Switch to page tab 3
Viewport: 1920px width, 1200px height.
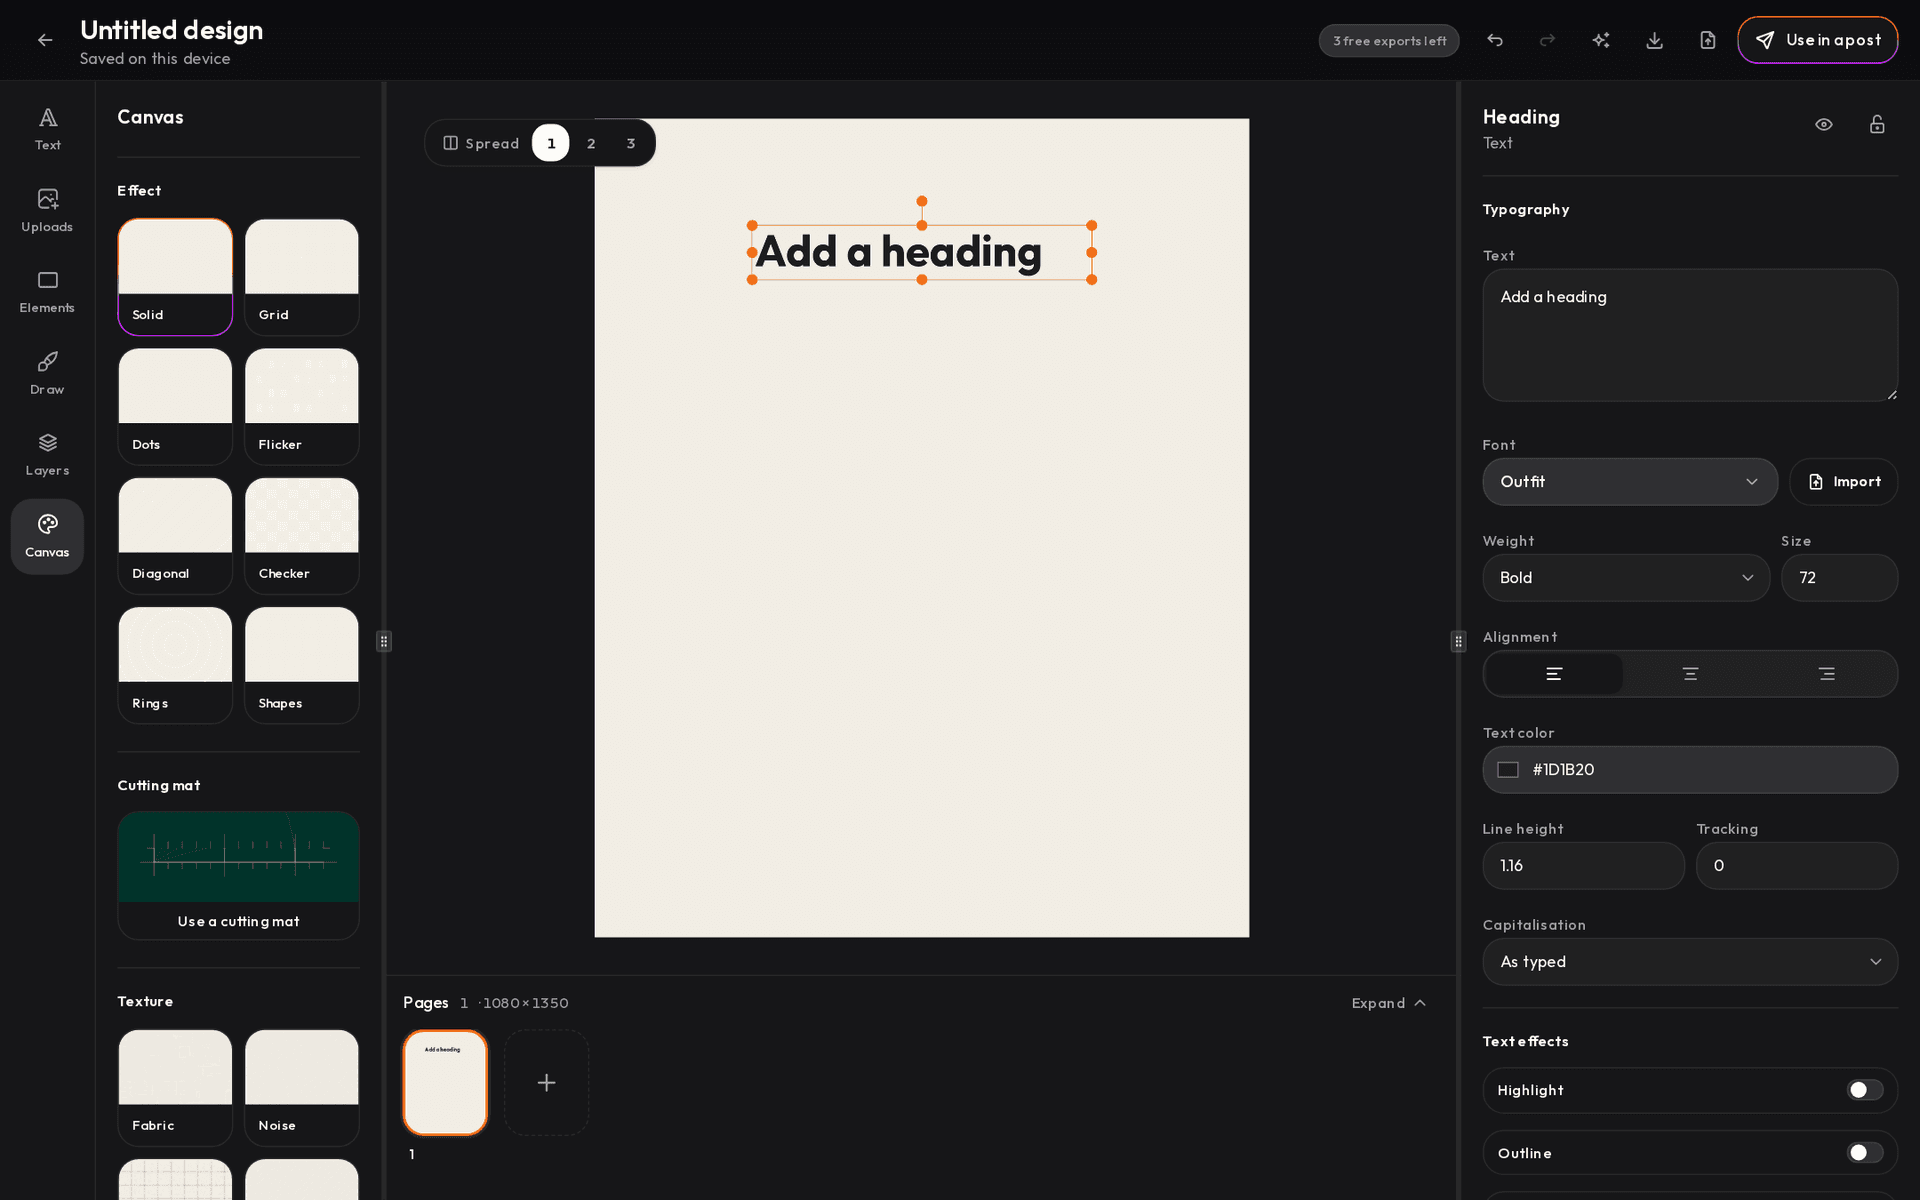click(x=631, y=143)
